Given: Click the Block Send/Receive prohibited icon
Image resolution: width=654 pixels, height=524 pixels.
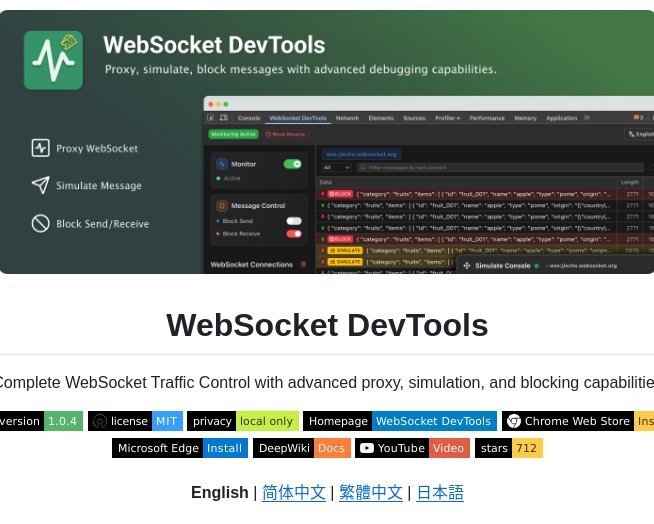Looking at the screenshot, I should [x=40, y=223].
